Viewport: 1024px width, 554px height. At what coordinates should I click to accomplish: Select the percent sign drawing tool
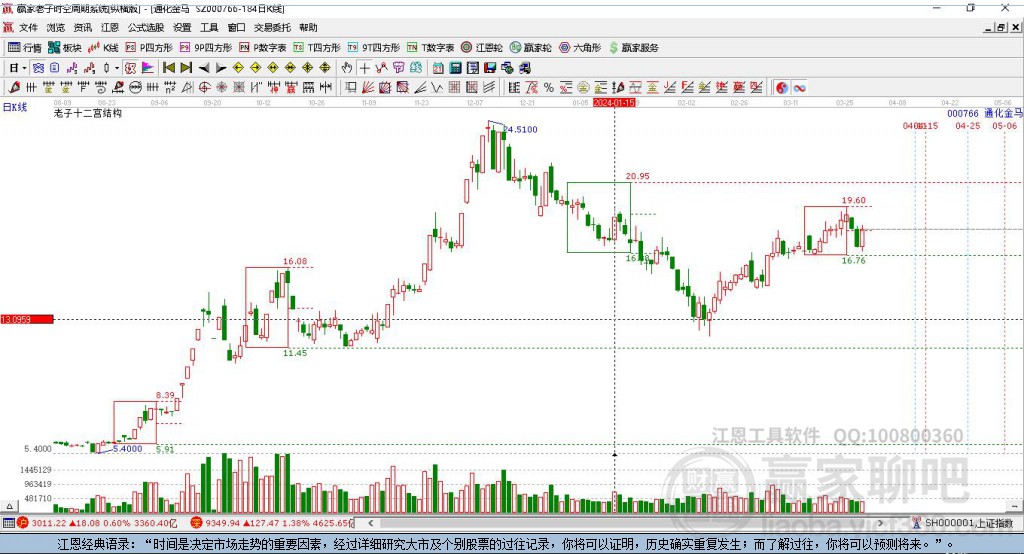click(x=549, y=87)
